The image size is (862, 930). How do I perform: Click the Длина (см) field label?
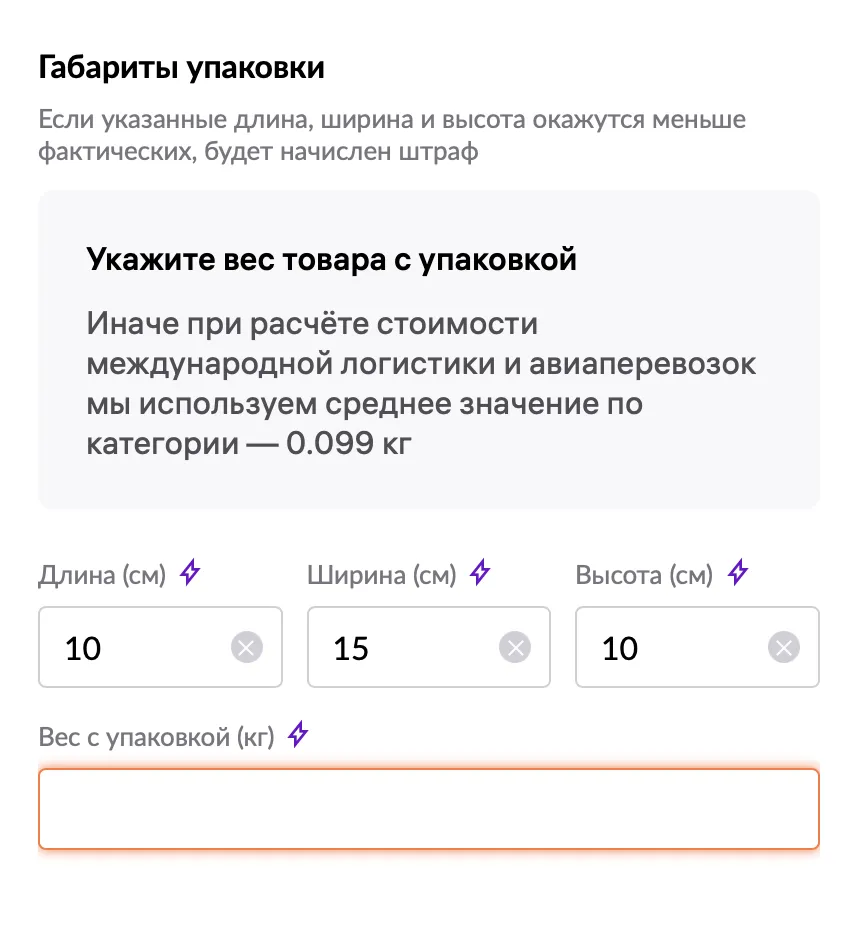click(102, 574)
